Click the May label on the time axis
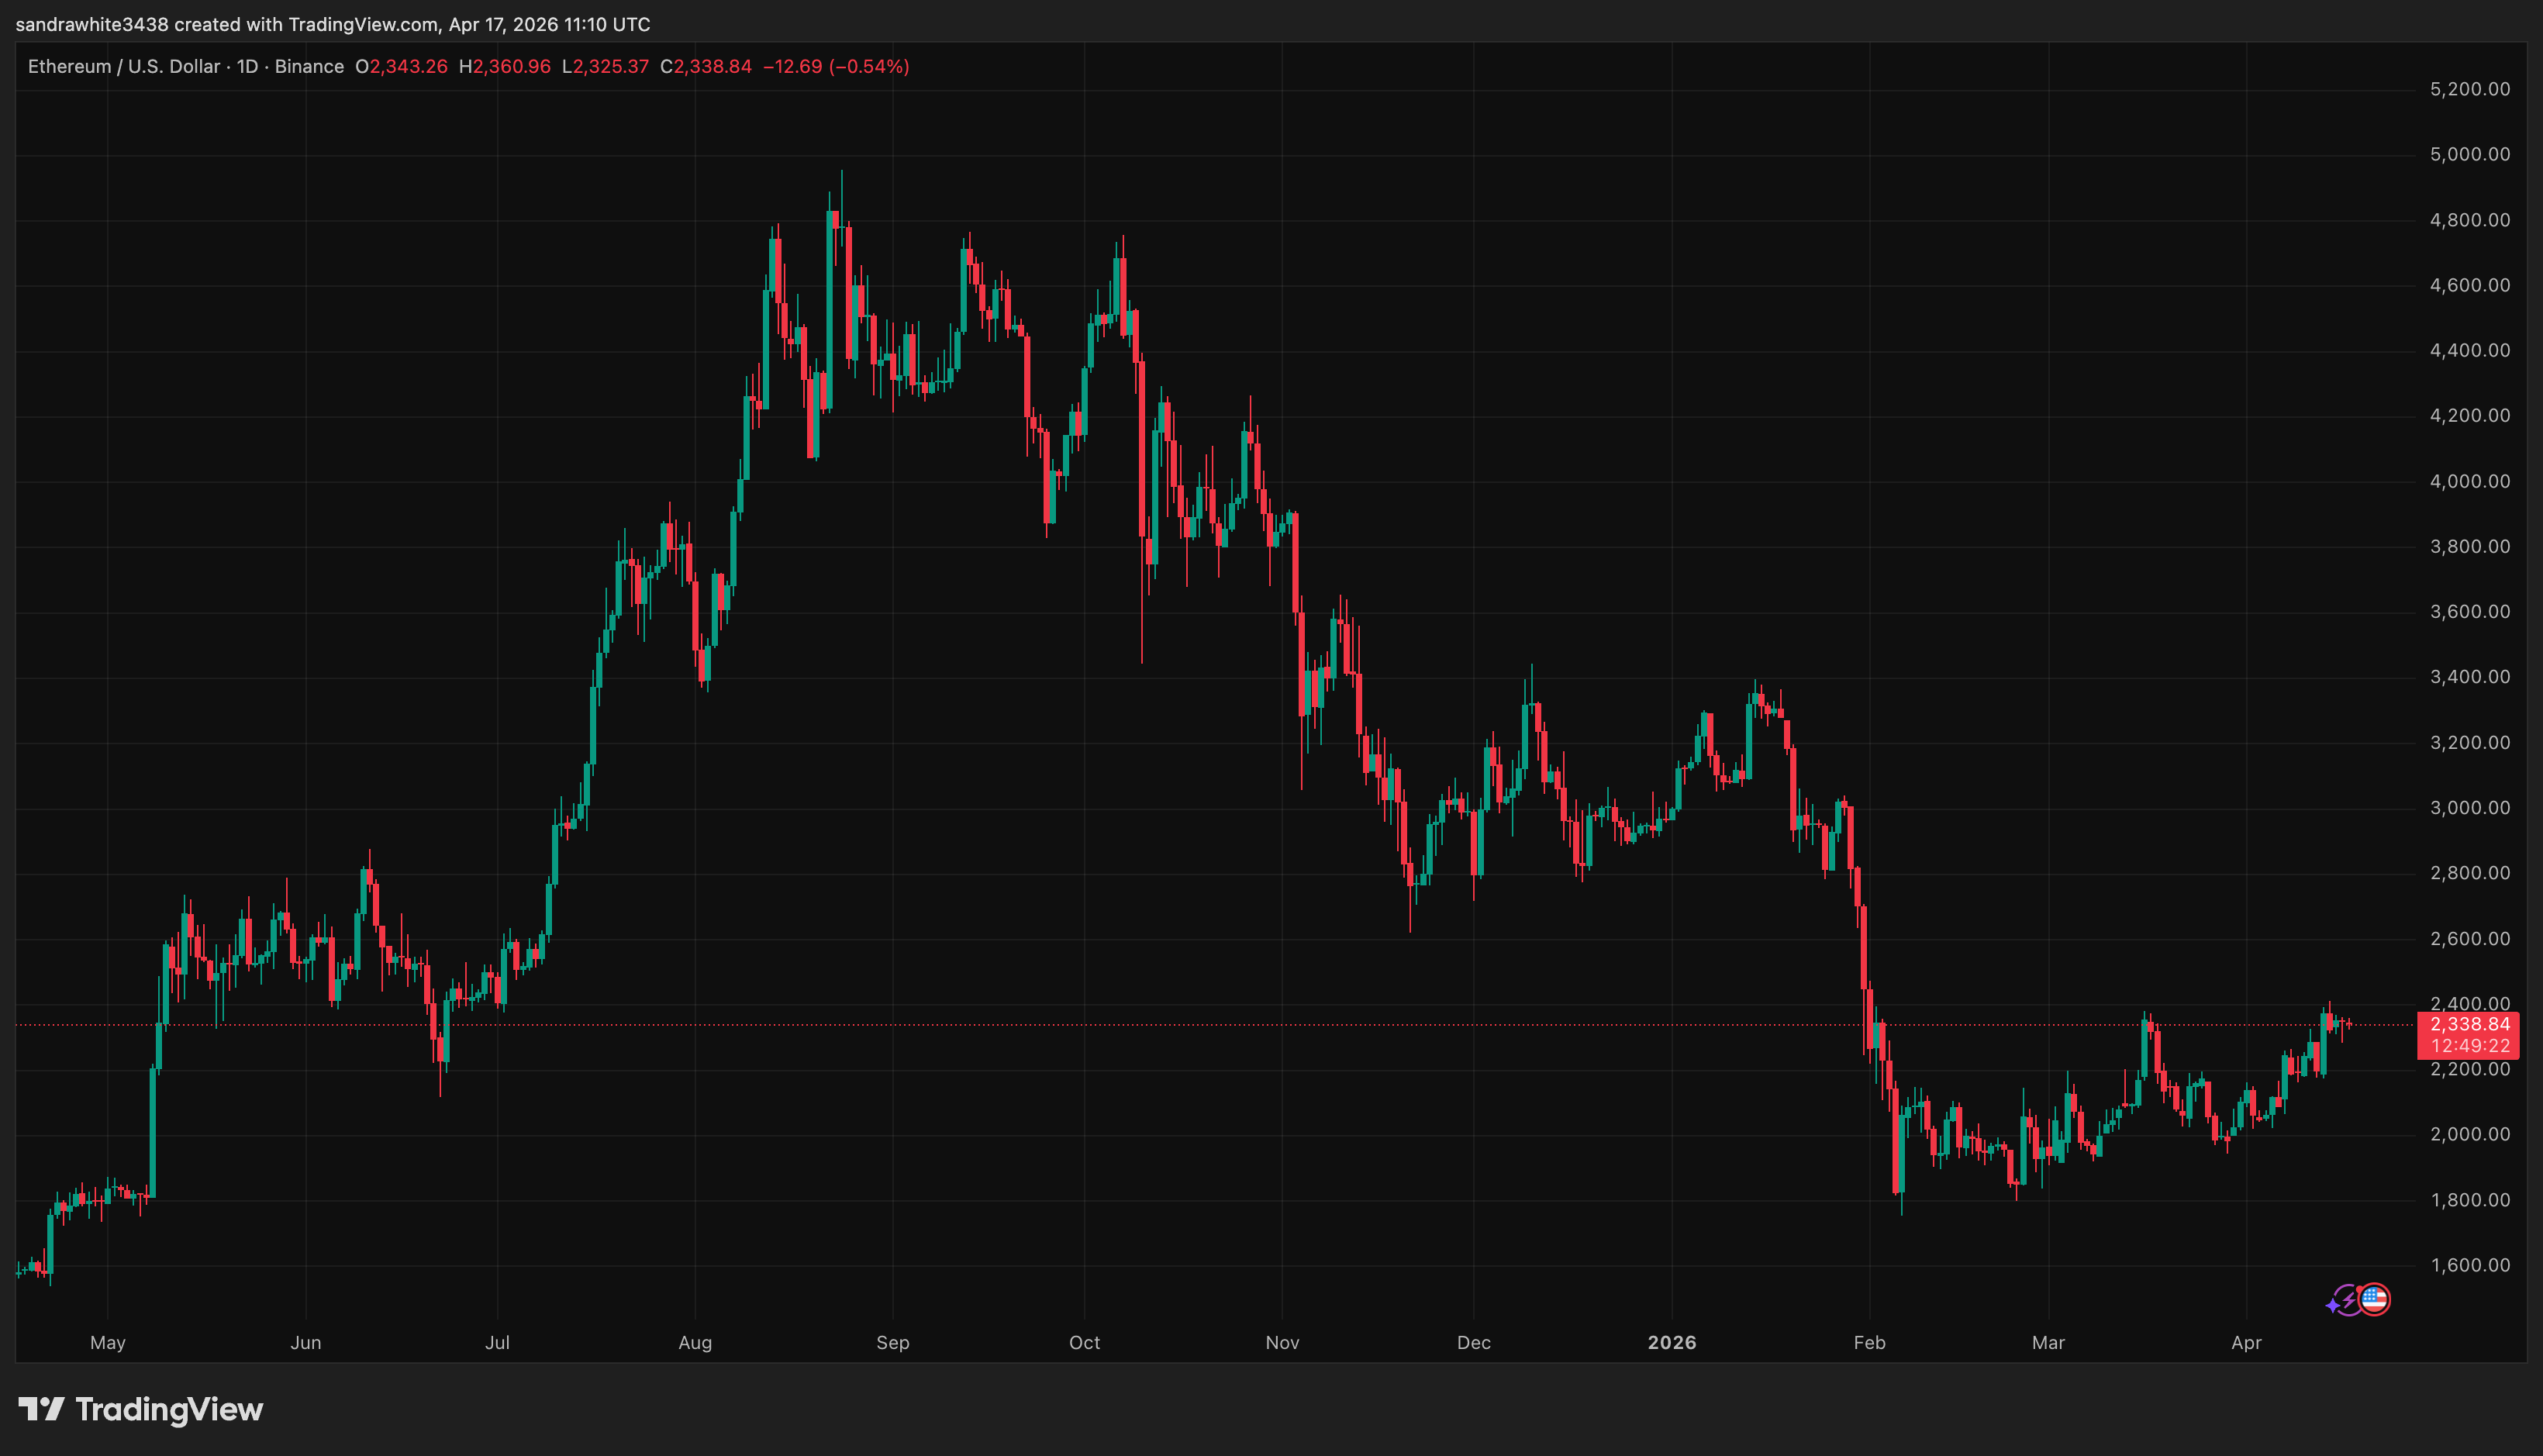 pos(108,1343)
